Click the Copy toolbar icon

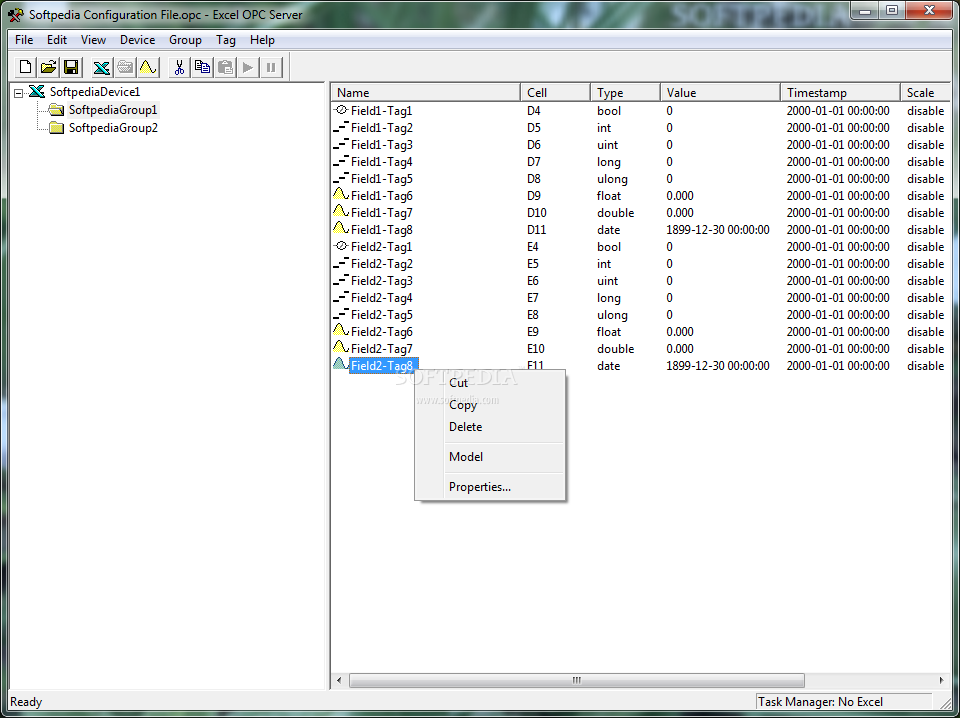(202, 67)
